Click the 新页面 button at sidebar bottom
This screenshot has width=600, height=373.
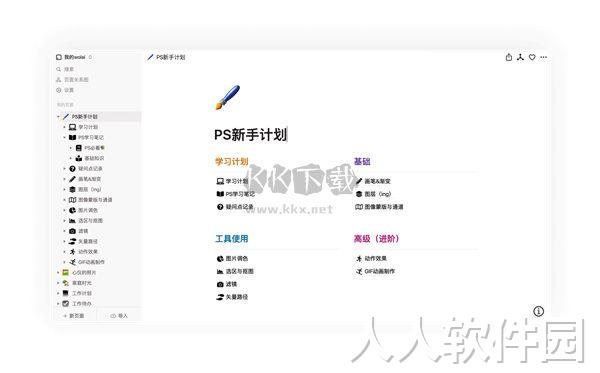(x=74, y=316)
